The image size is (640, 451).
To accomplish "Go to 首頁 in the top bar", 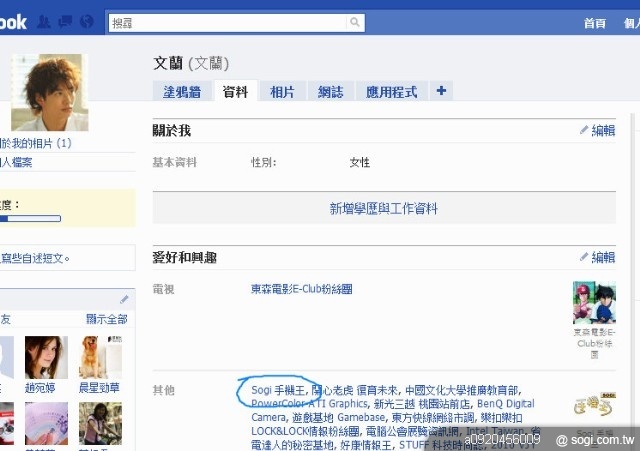I will coord(594,23).
